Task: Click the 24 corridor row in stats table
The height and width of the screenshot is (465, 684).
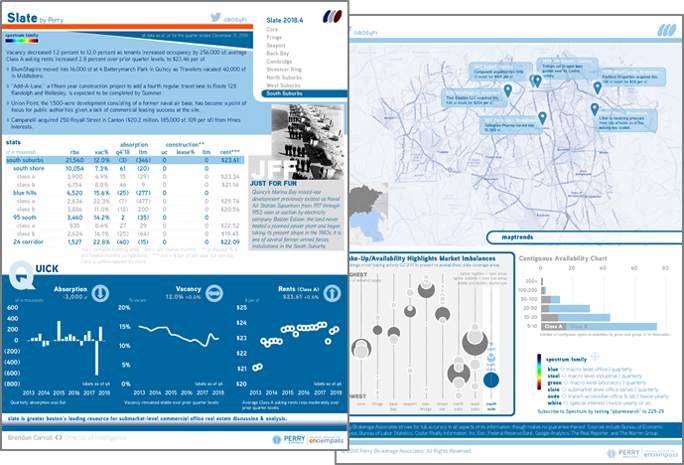Action: pos(125,242)
